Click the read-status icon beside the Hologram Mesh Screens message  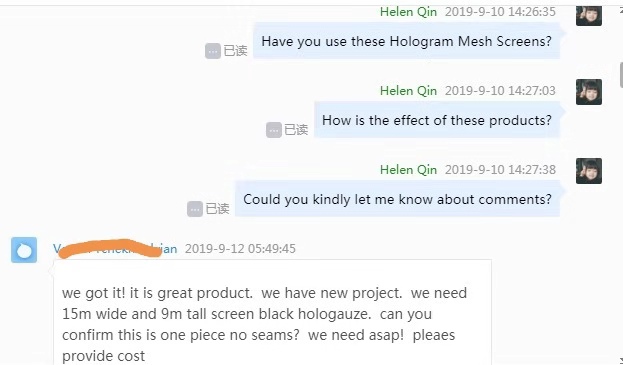213,51
